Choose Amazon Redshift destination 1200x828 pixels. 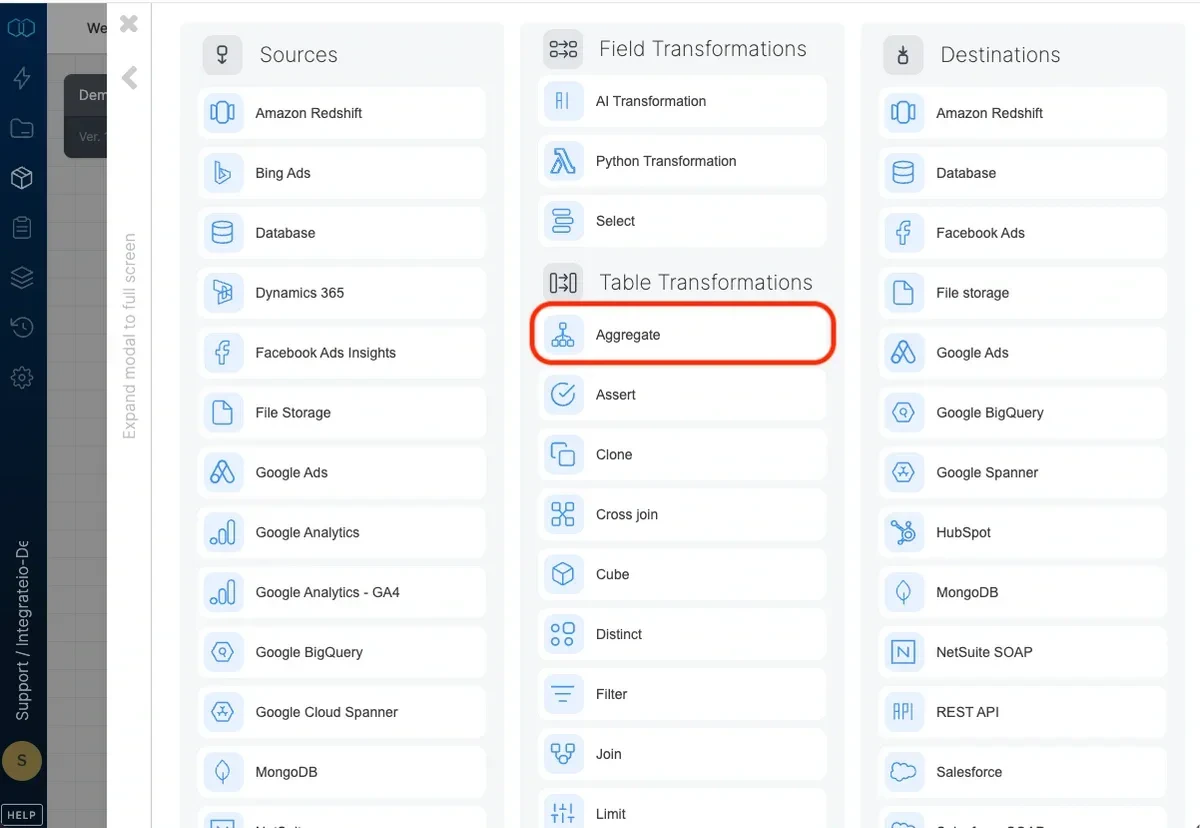pyautogui.click(x=1023, y=113)
